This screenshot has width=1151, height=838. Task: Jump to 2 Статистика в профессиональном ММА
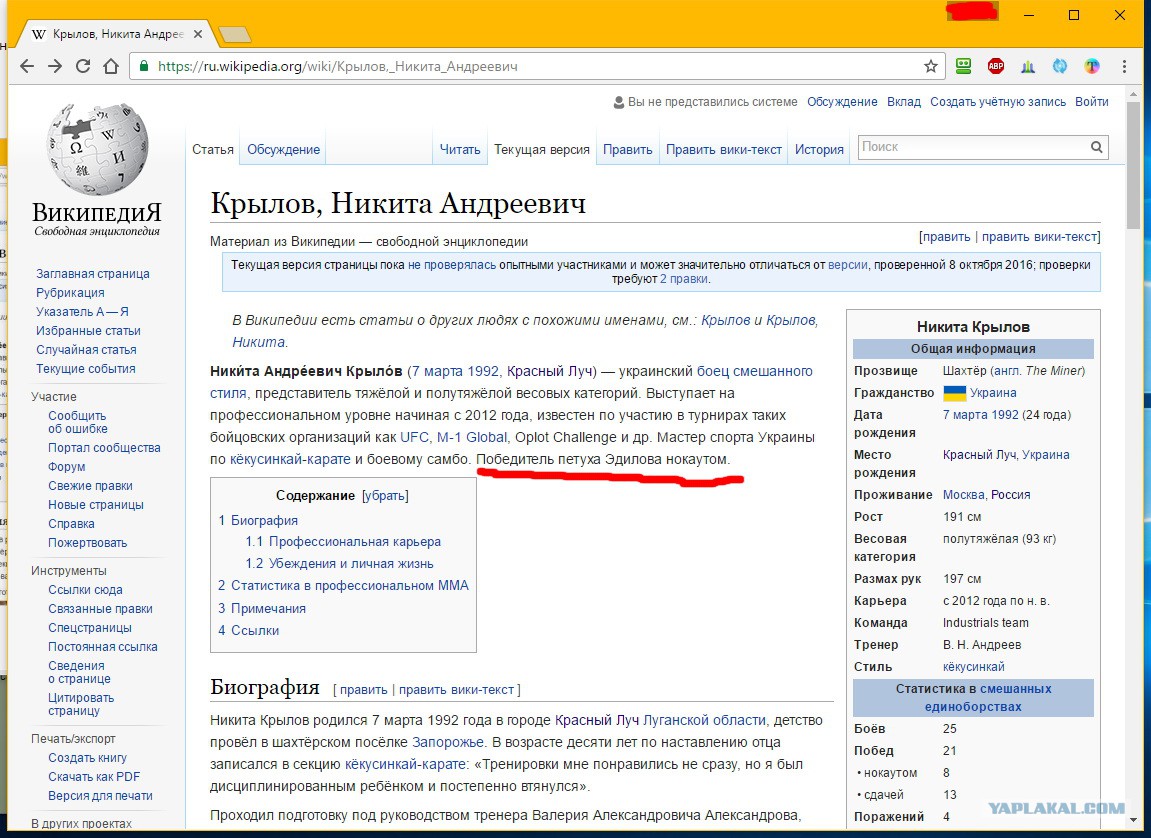click(343, 586)
